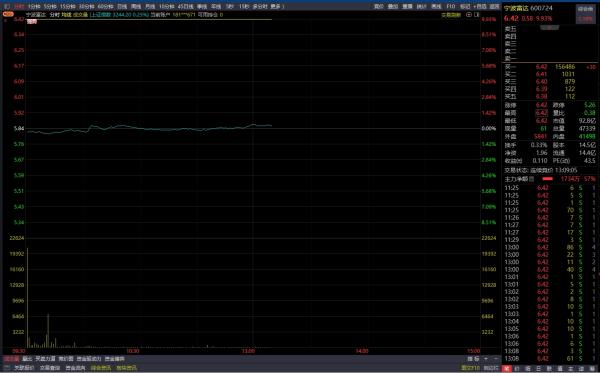Open the 综合资讯 news tab
Image resolution: width=600 pixels, height=373 pixels.
point(101,368)
